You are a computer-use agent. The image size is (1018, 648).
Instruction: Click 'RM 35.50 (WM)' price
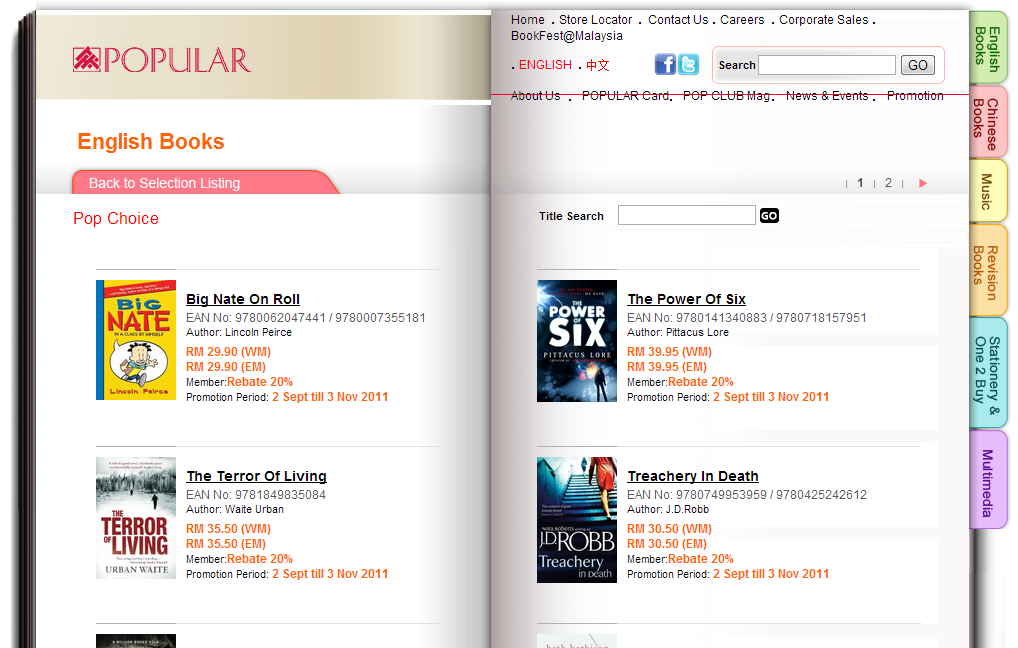pos(229,529)
